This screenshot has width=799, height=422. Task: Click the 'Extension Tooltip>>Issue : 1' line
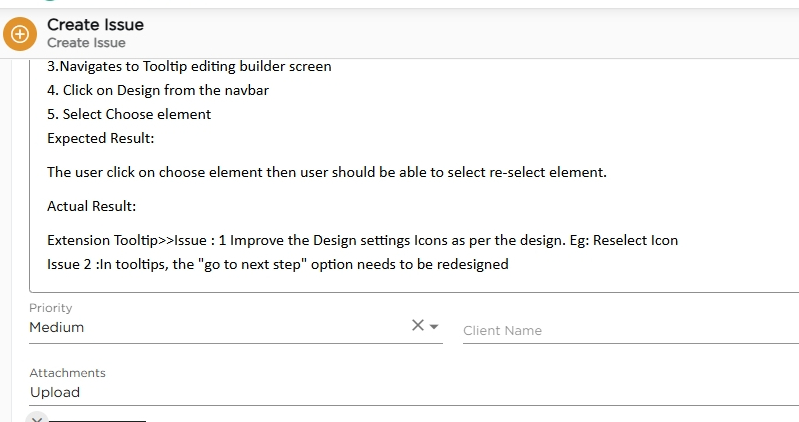pyautogui.click(x=362, y=241)
